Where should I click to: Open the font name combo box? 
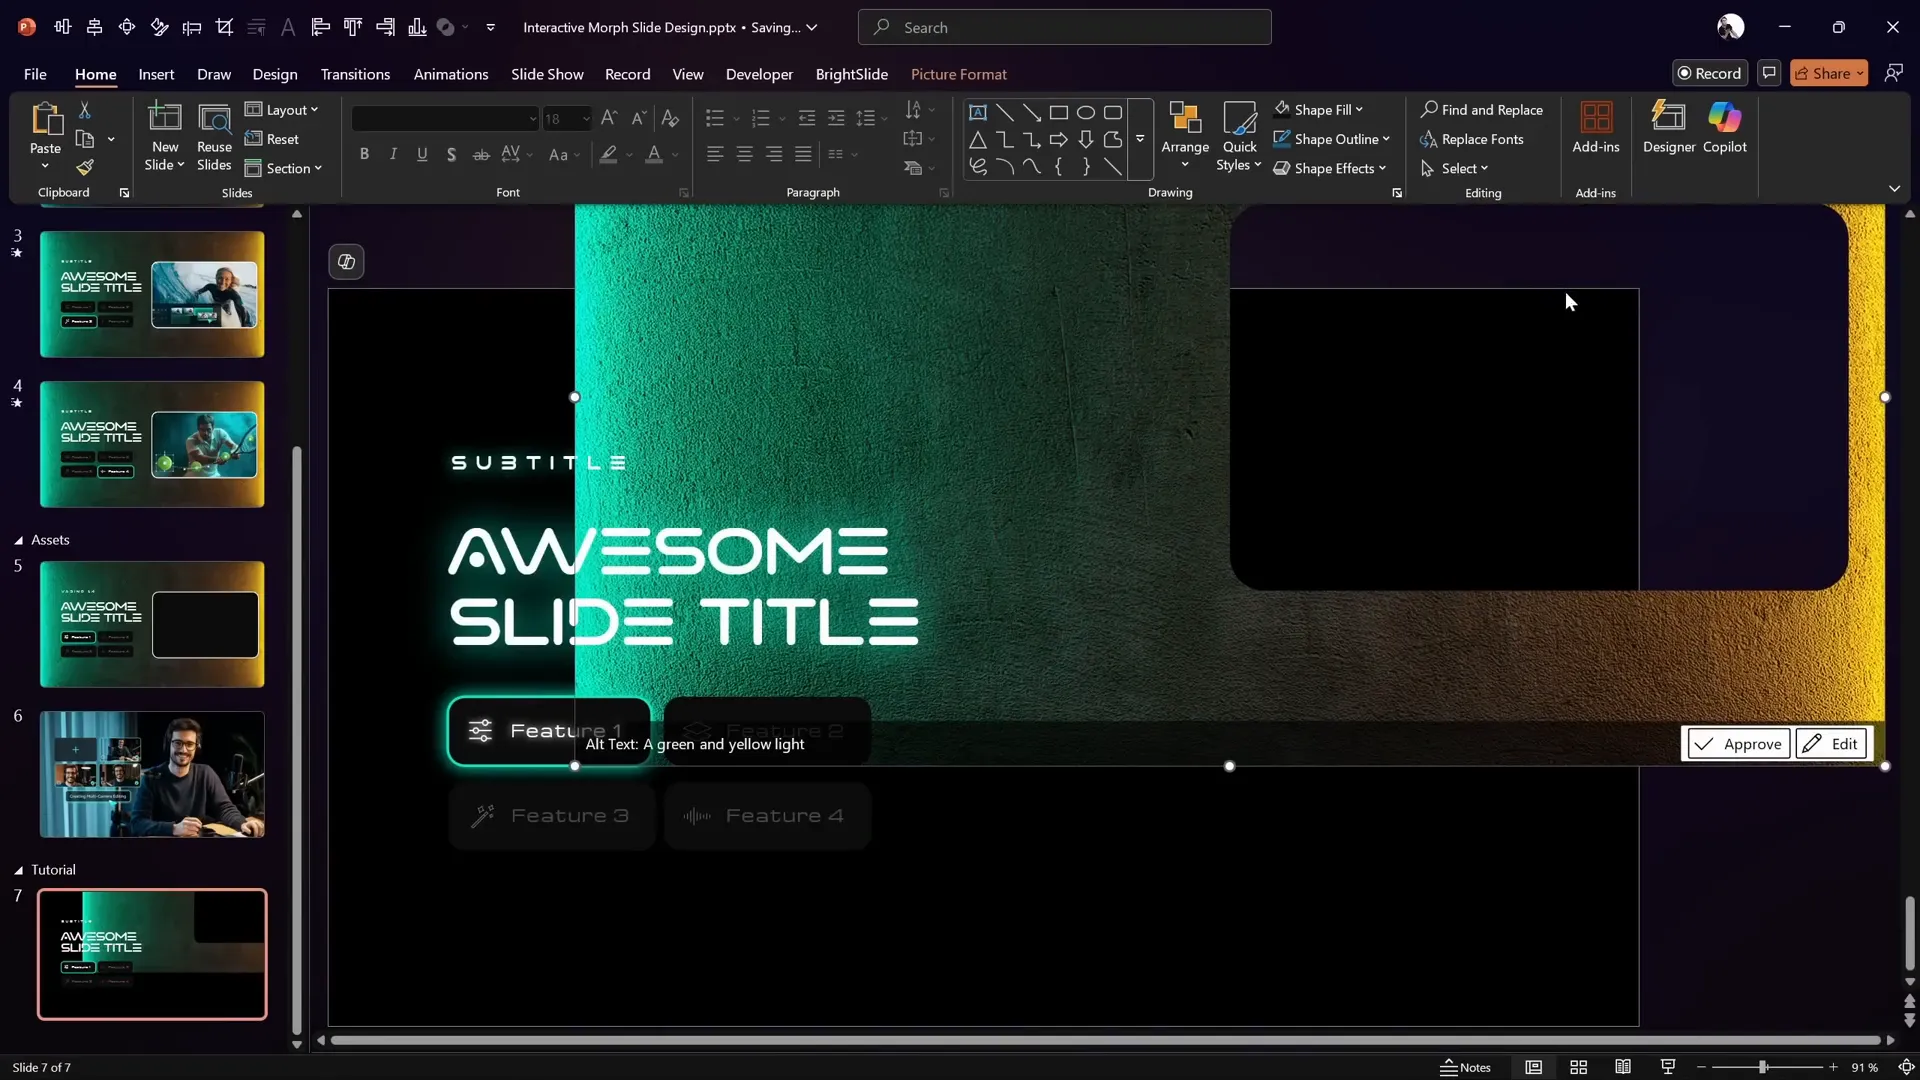[445, 118]
